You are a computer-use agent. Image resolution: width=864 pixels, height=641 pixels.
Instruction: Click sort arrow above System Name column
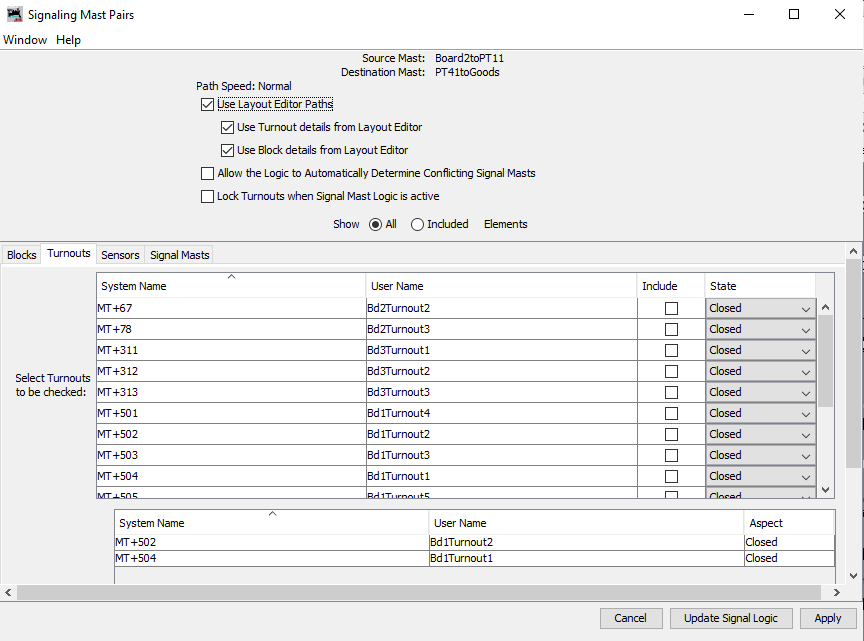tap(231, 276)
